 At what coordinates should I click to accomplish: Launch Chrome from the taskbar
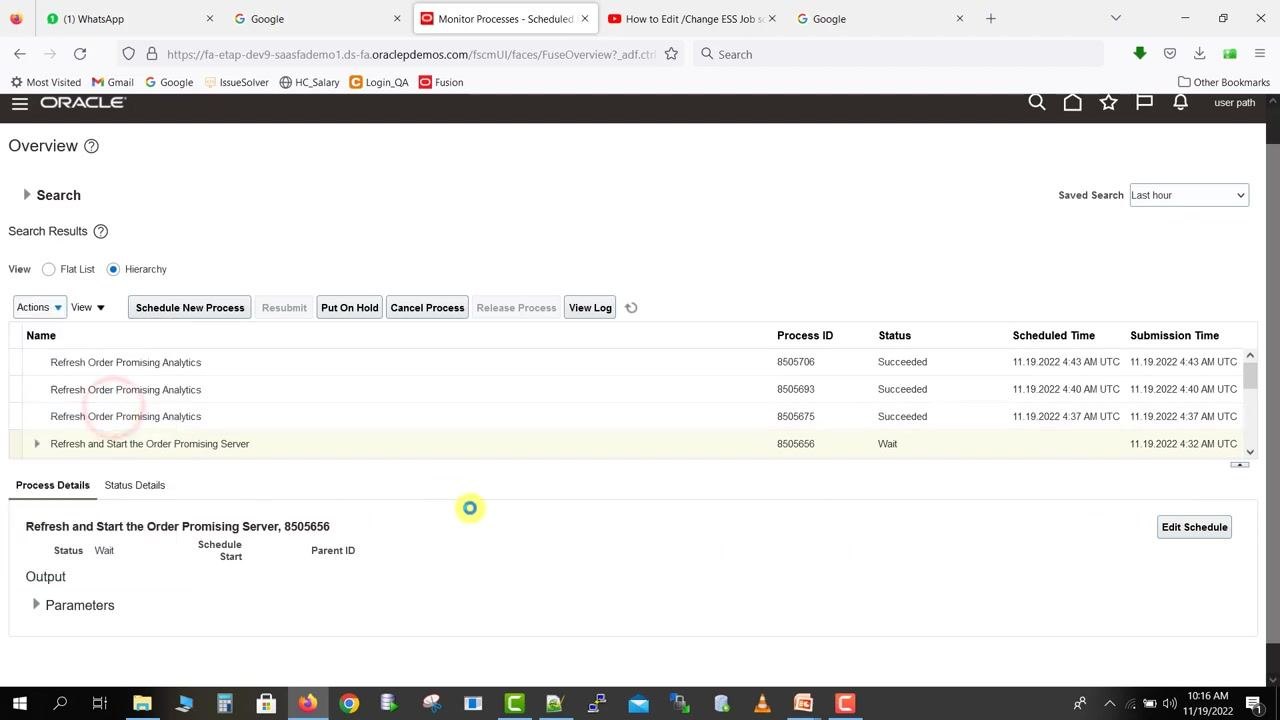(x=349, y=704)
